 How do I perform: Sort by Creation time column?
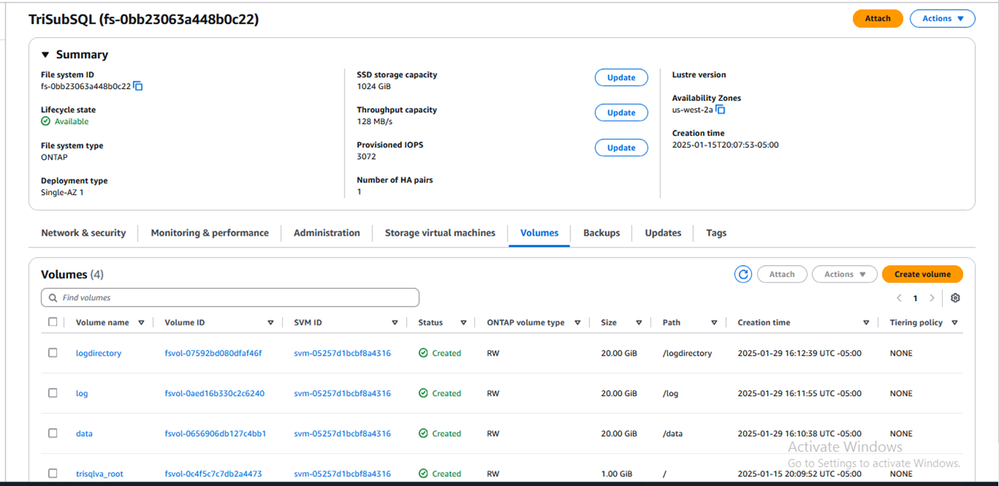pyautogui.click(x=865, y=323)
